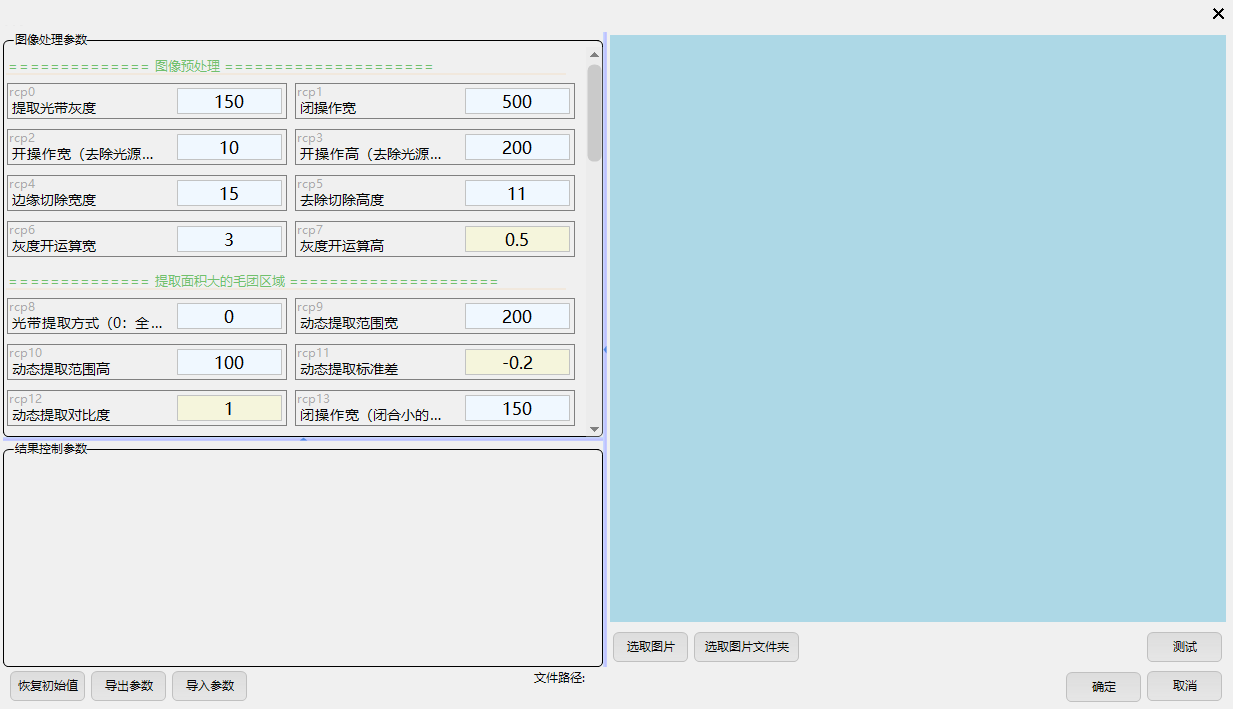The height and width of the screenshot is (716, 1238).
Task: Focus the 提取光带灰度 value field
Action: point(229,101)
